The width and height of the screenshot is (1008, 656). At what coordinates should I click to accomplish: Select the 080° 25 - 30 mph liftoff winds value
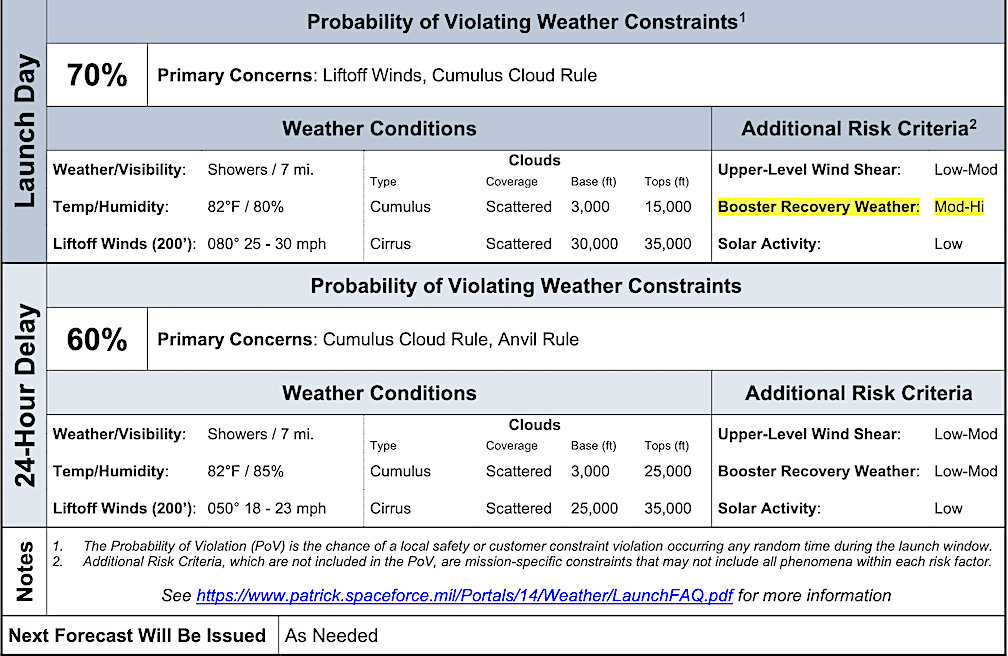(x=267, y=244)
